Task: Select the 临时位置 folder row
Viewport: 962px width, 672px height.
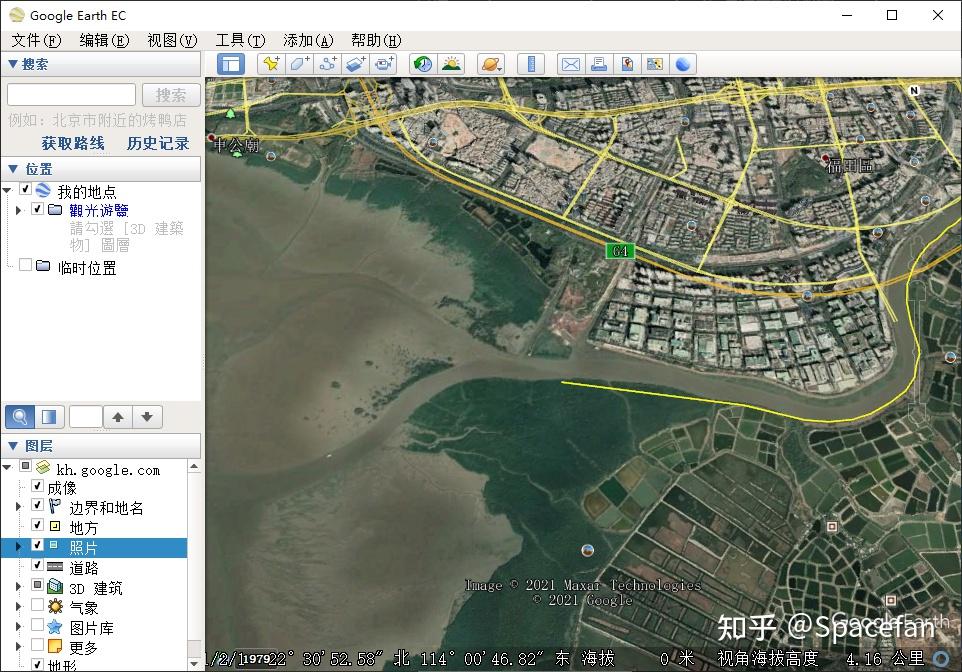Action: 87,268
